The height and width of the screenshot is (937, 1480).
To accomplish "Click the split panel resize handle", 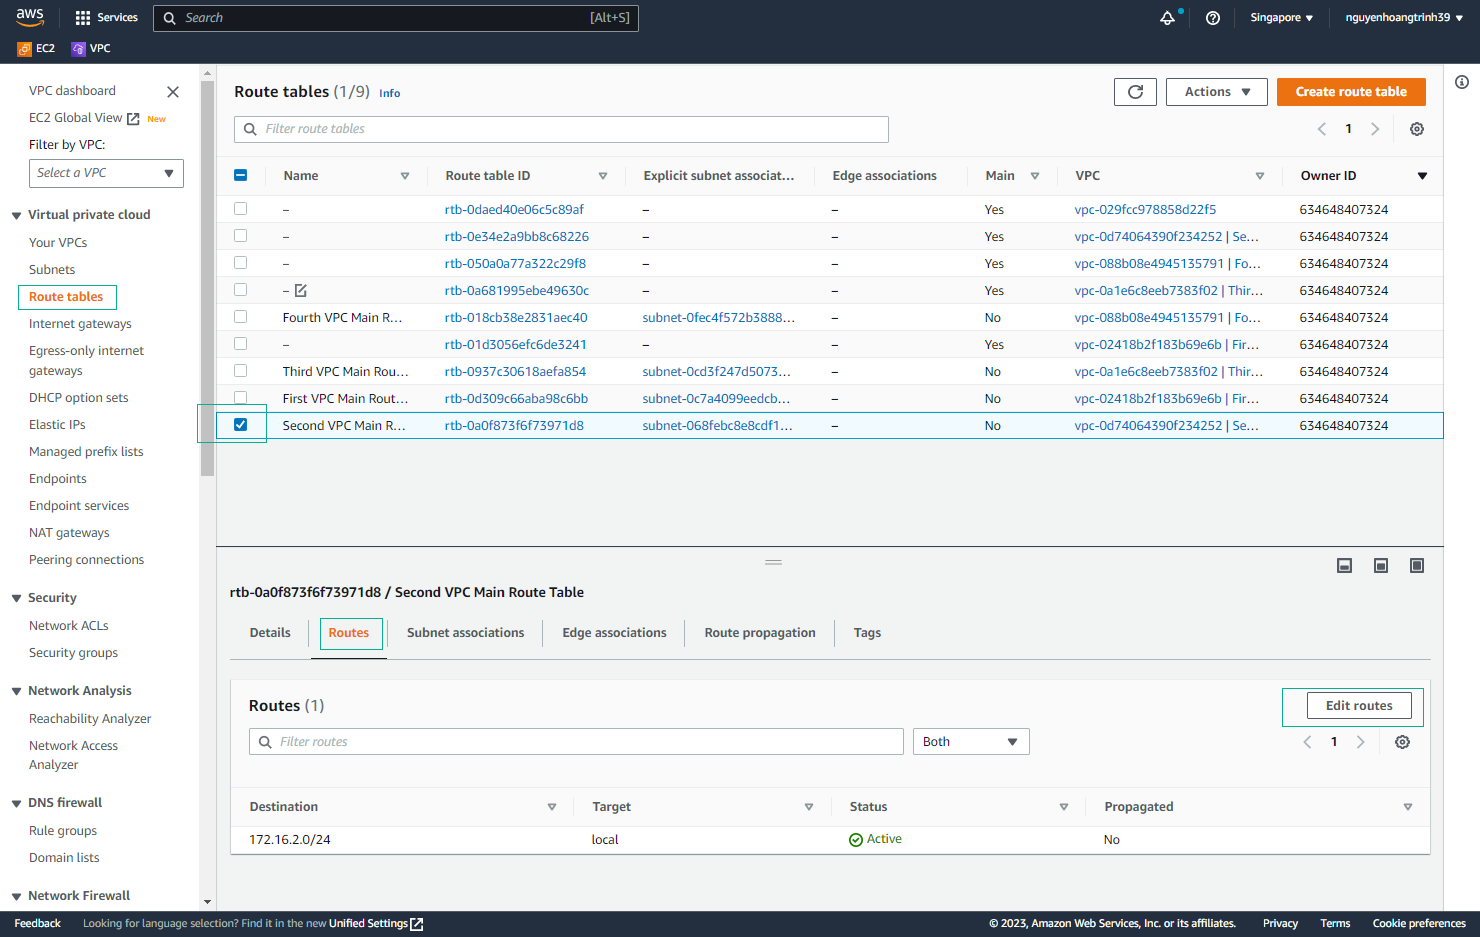I will pos(773,562).
